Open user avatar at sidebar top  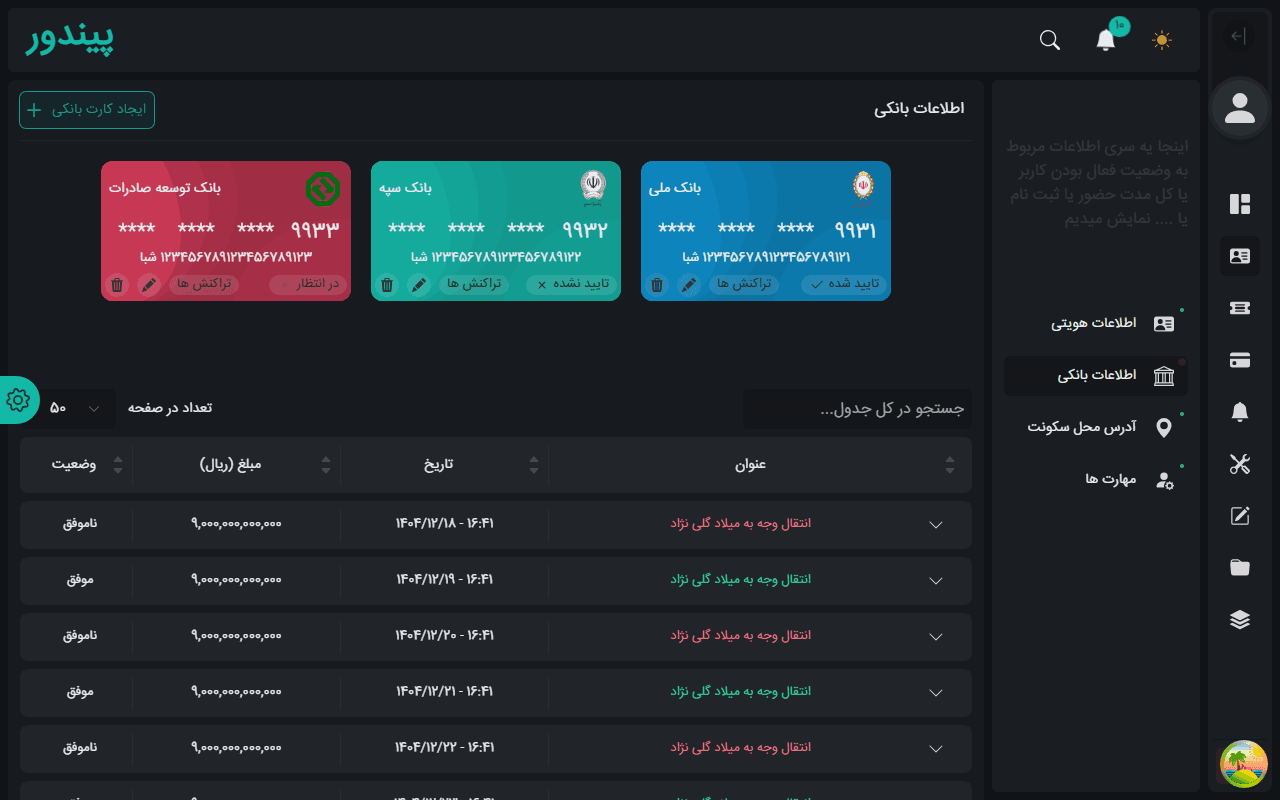pos(1240,107)
